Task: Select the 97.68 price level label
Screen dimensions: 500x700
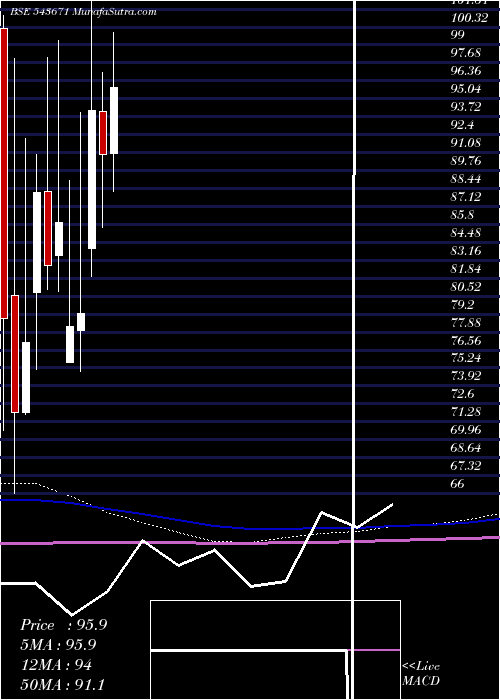Action: point(466,53)
